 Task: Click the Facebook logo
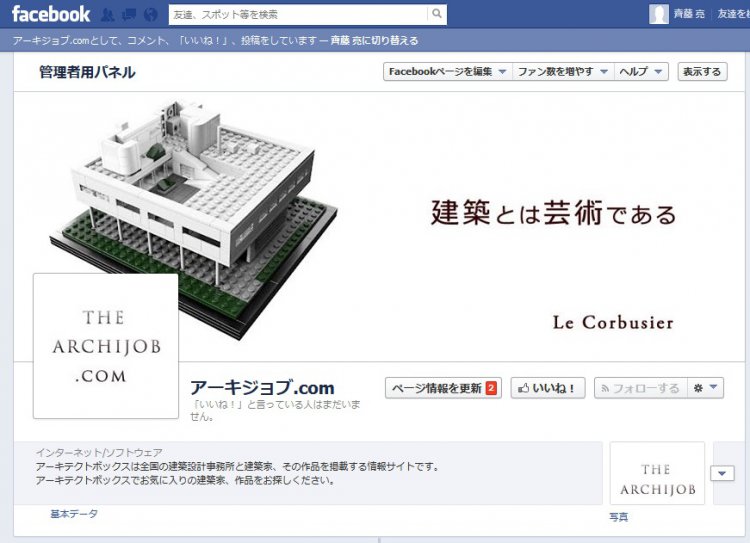[x=51, y=14]
